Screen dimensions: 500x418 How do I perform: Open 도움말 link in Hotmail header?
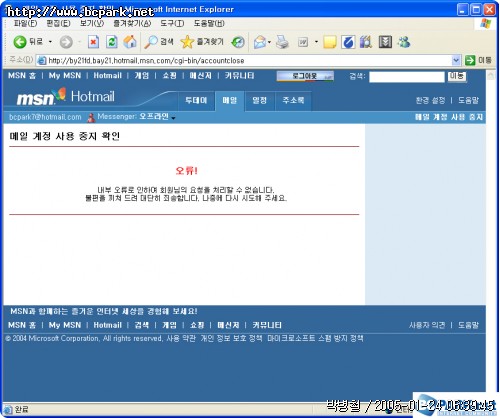pyautogui.click(x=468, y=100)
